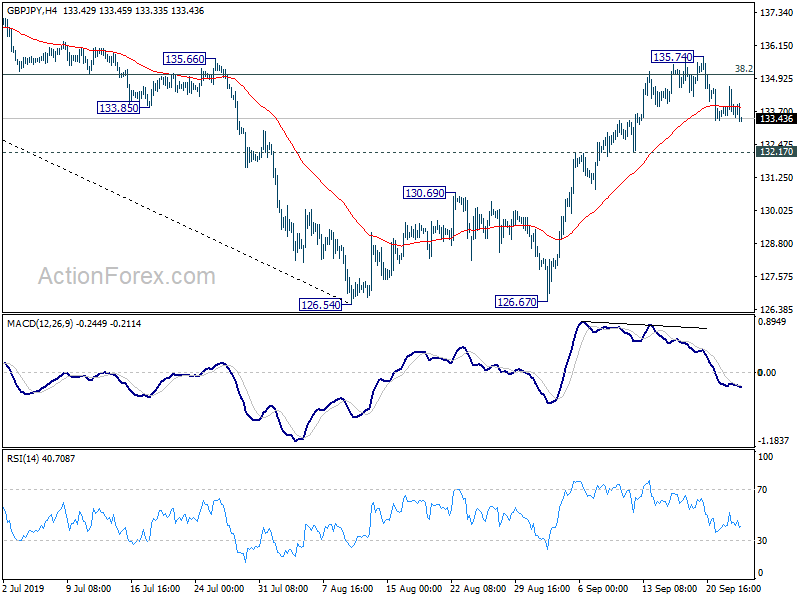Click the 127.575 price axis value
The width and height of the screenshot is (800, 600).
pos(776,277)
